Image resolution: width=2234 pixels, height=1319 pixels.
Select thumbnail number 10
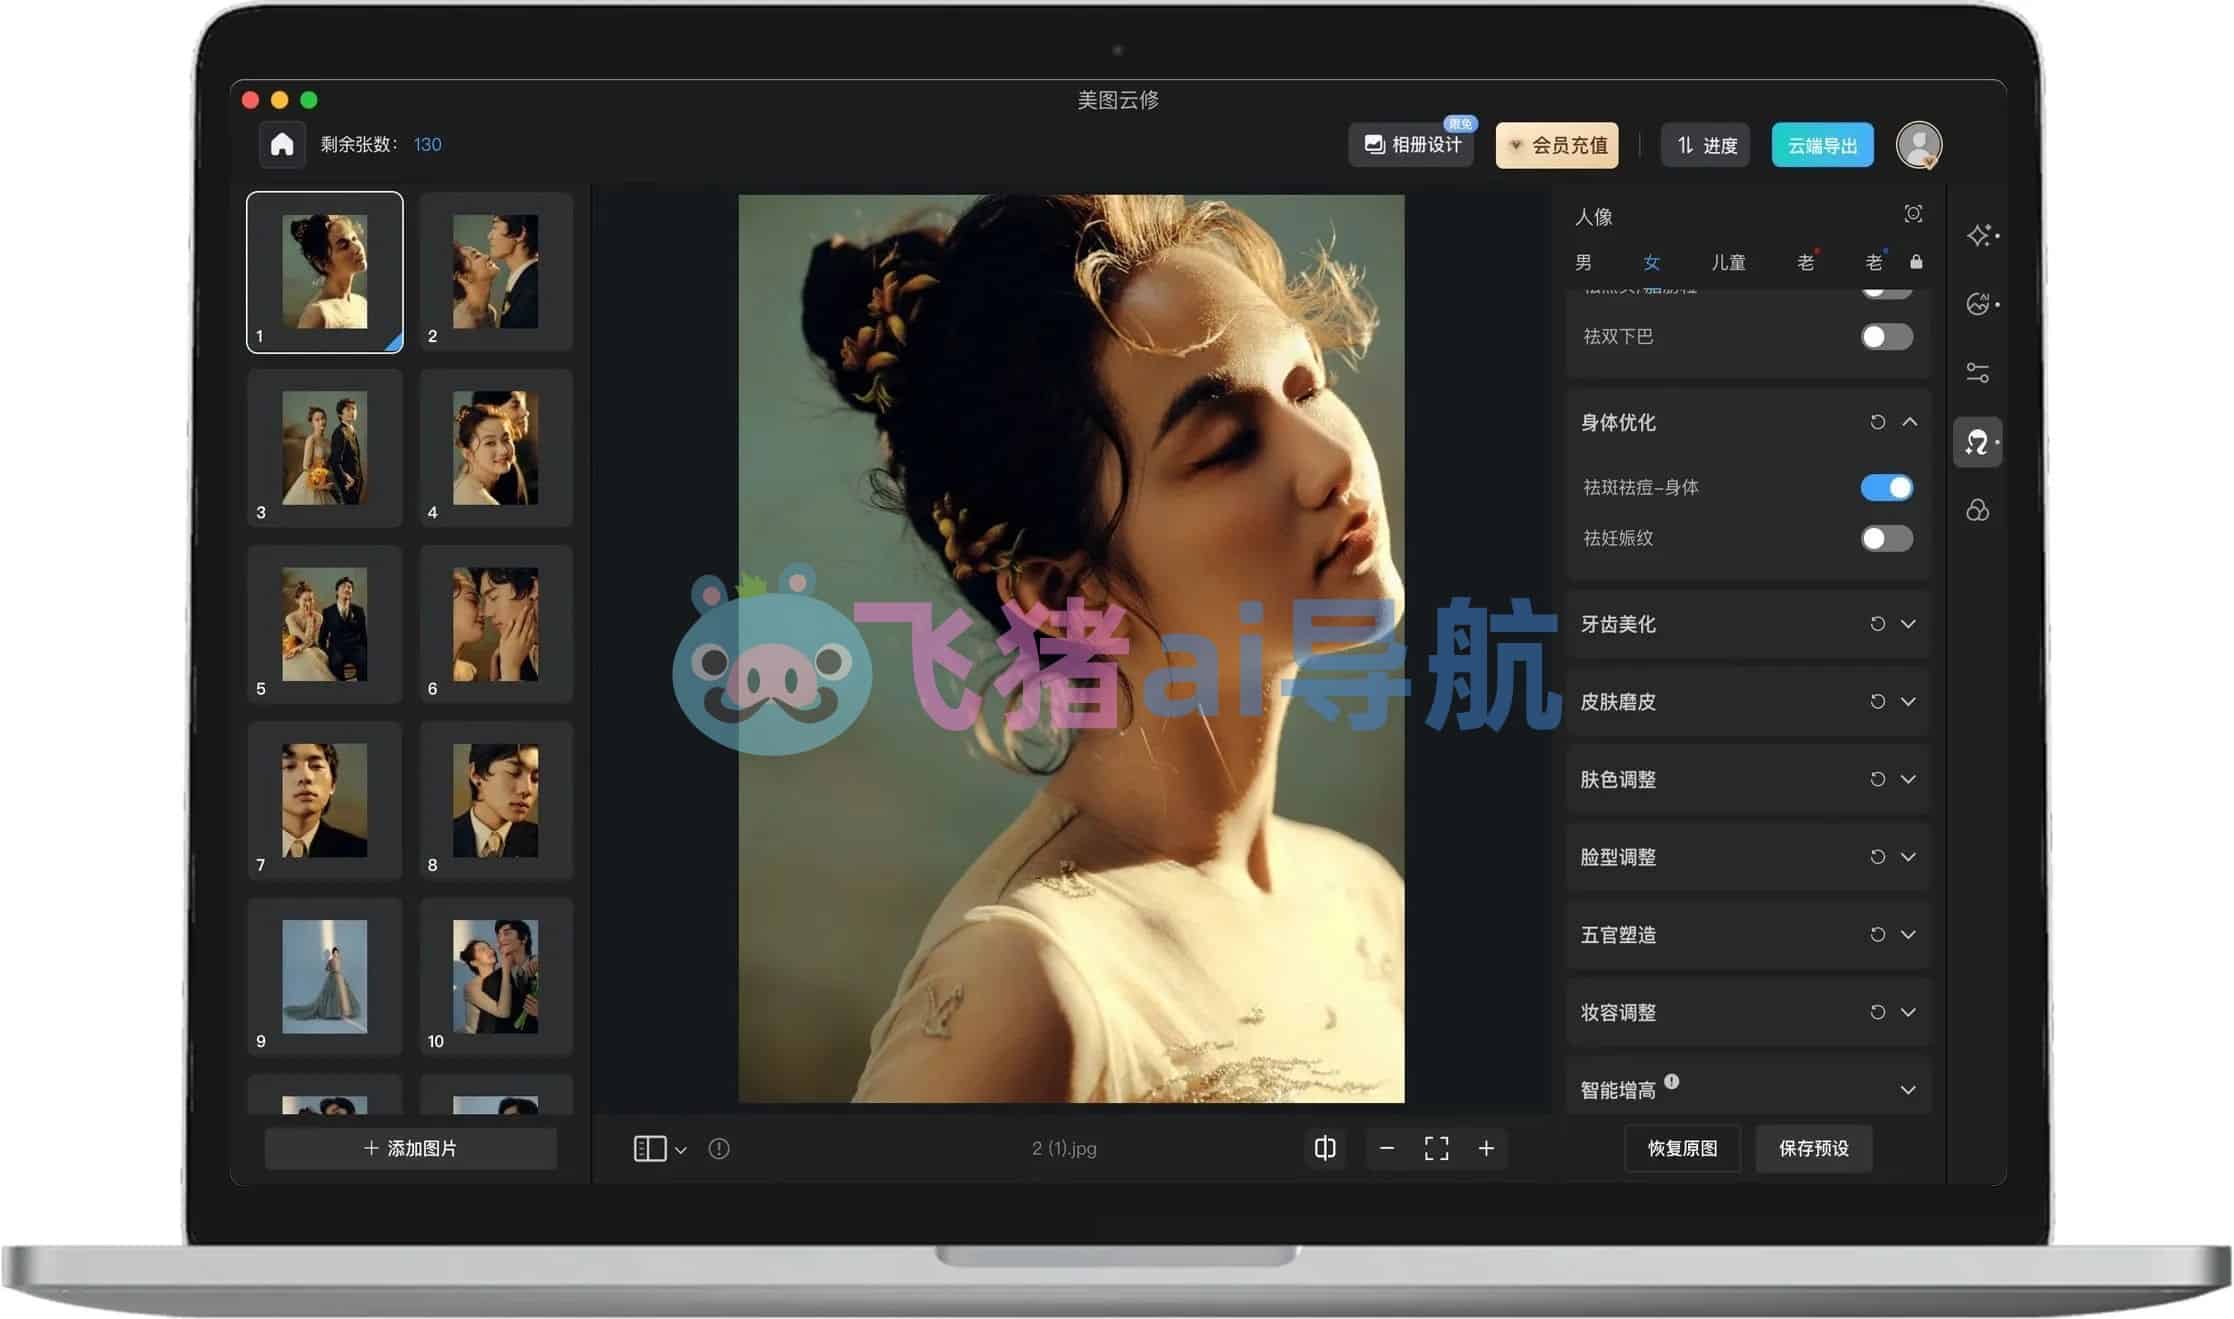click(x=496, y=977)
